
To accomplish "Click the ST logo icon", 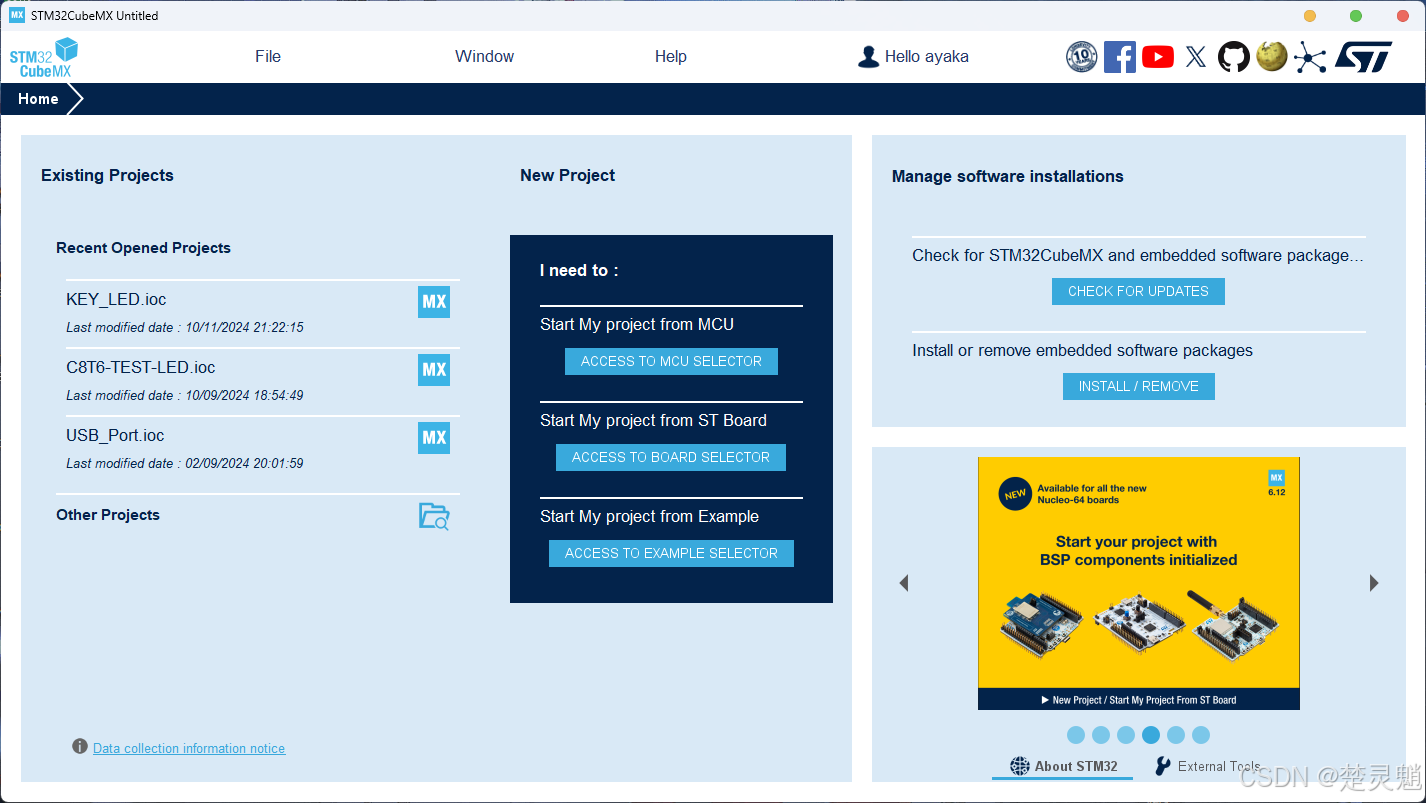I will (x=1363, y=57).
